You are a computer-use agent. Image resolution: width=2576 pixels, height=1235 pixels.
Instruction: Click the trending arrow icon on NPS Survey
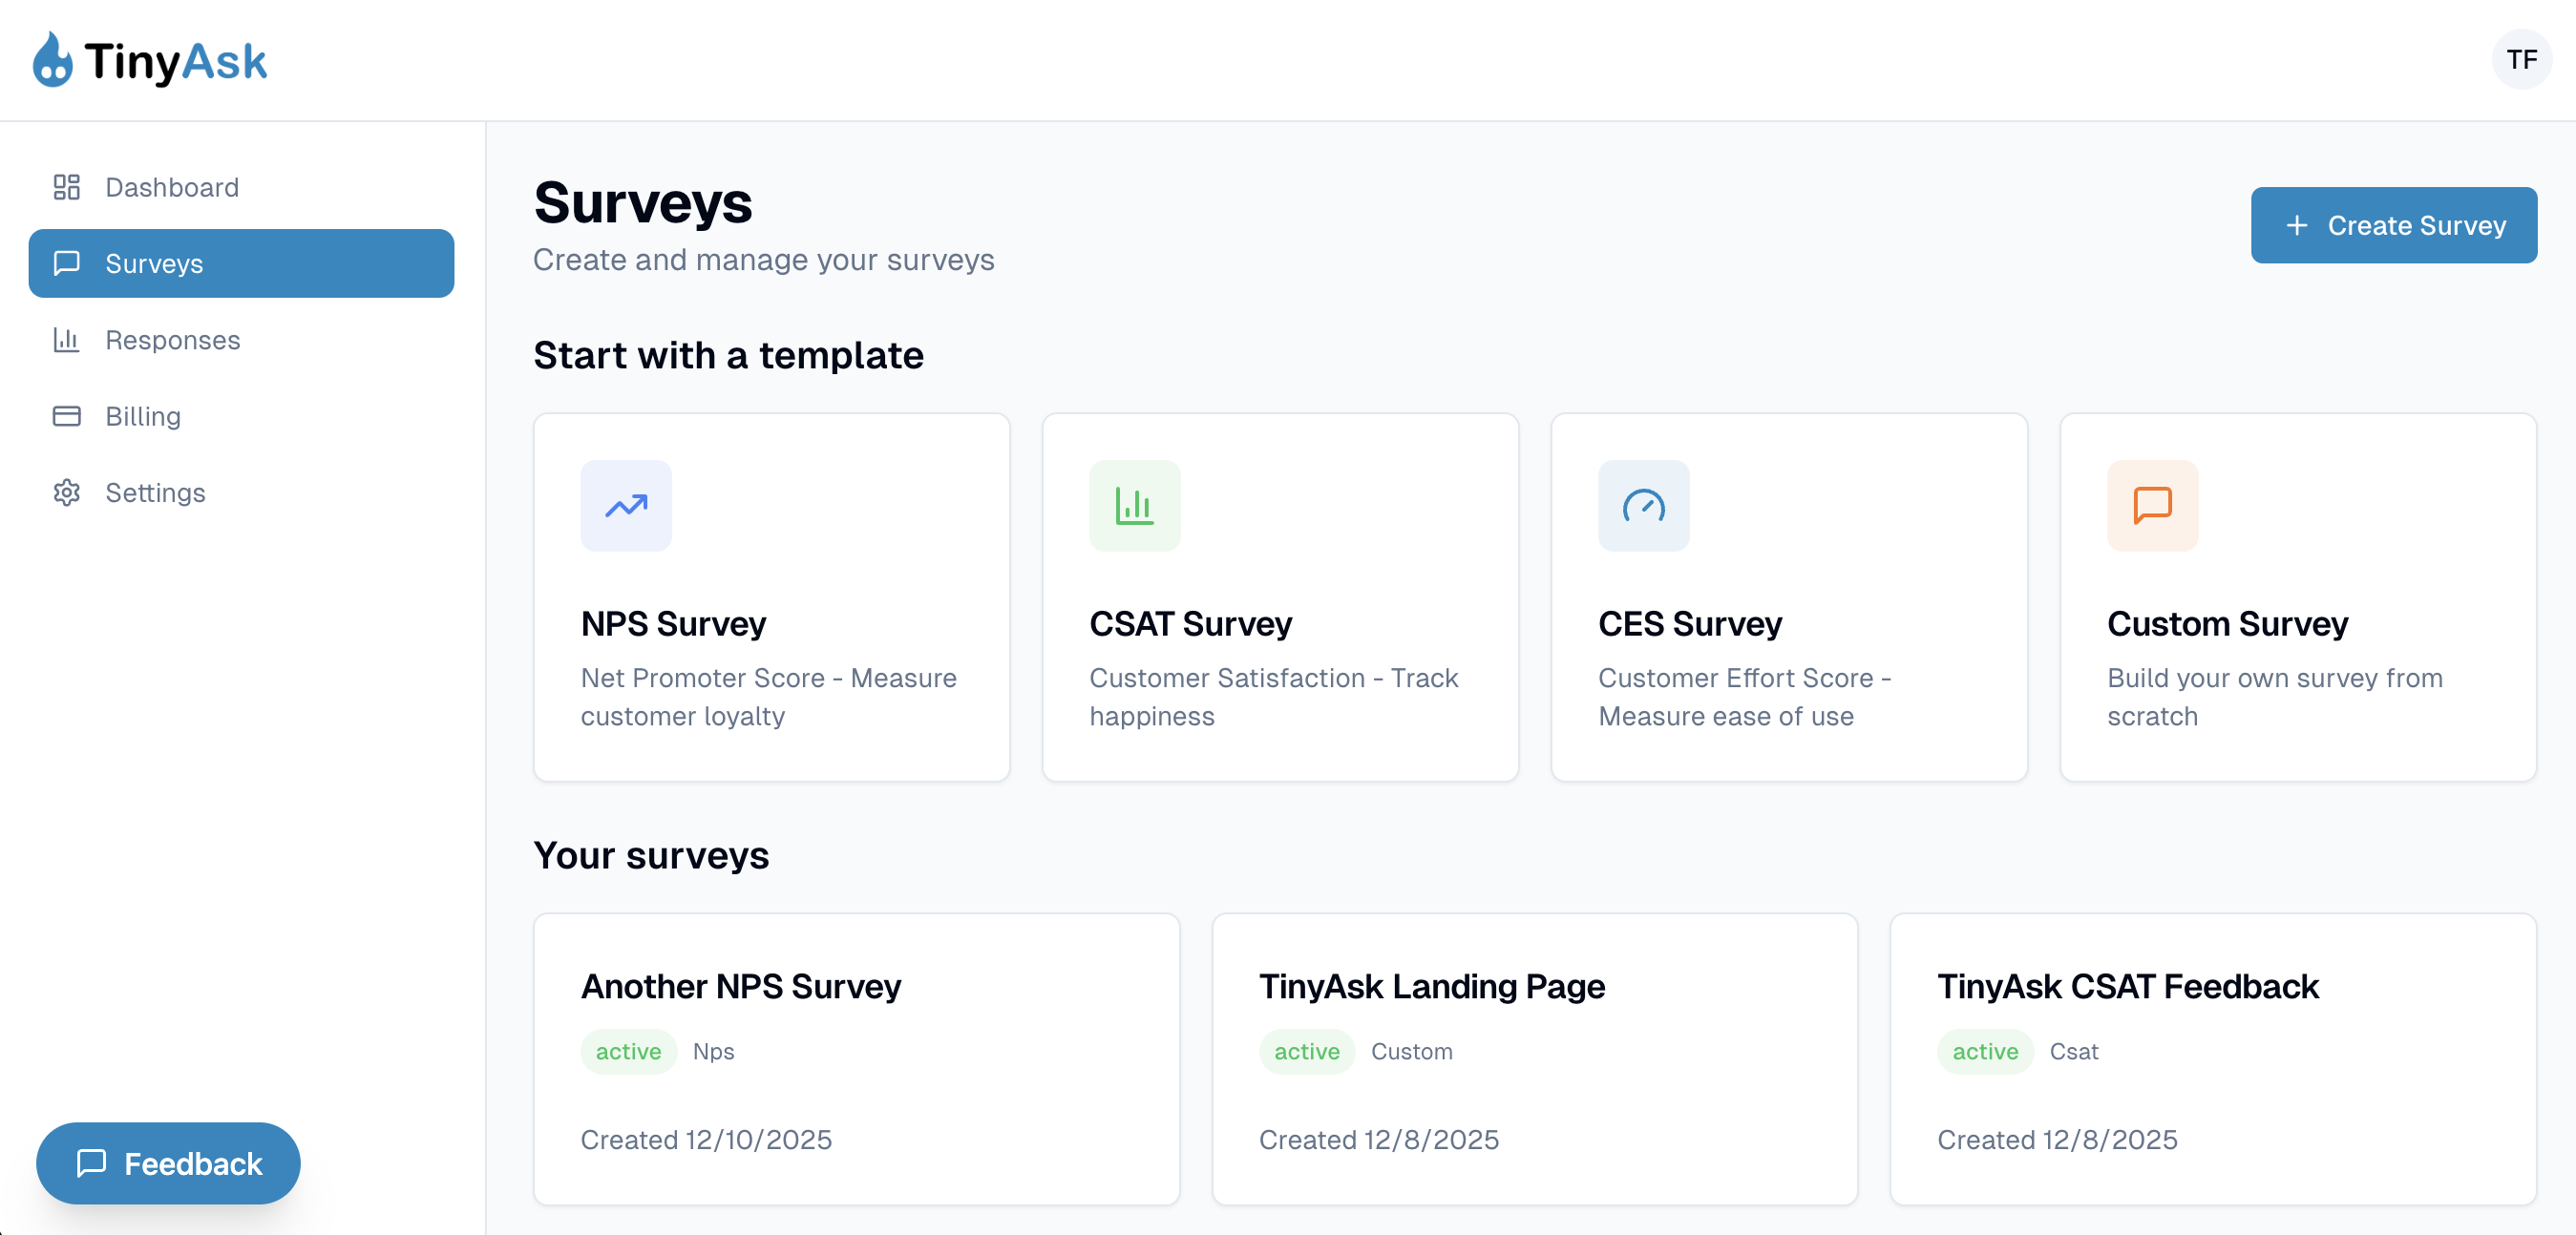(625, 506)
